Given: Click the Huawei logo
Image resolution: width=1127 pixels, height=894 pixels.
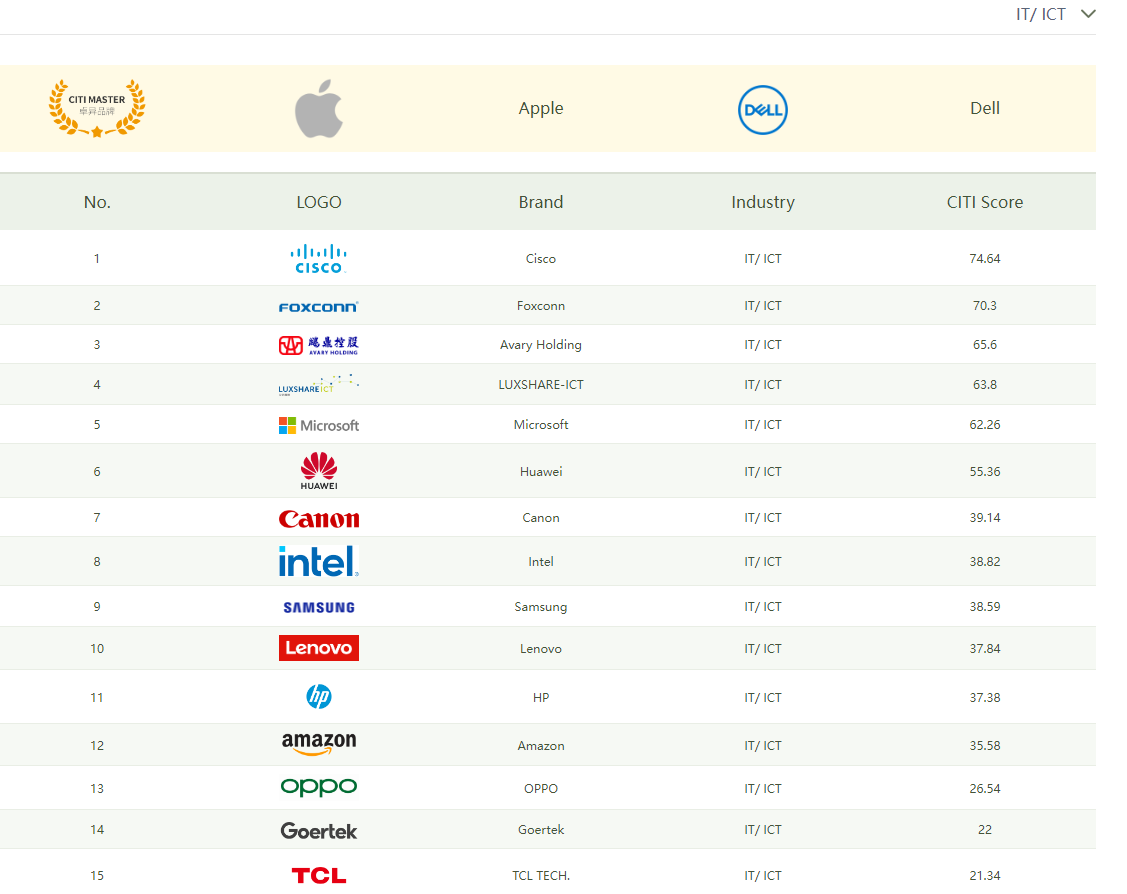Looking at the screenshot, I should 319,471.
